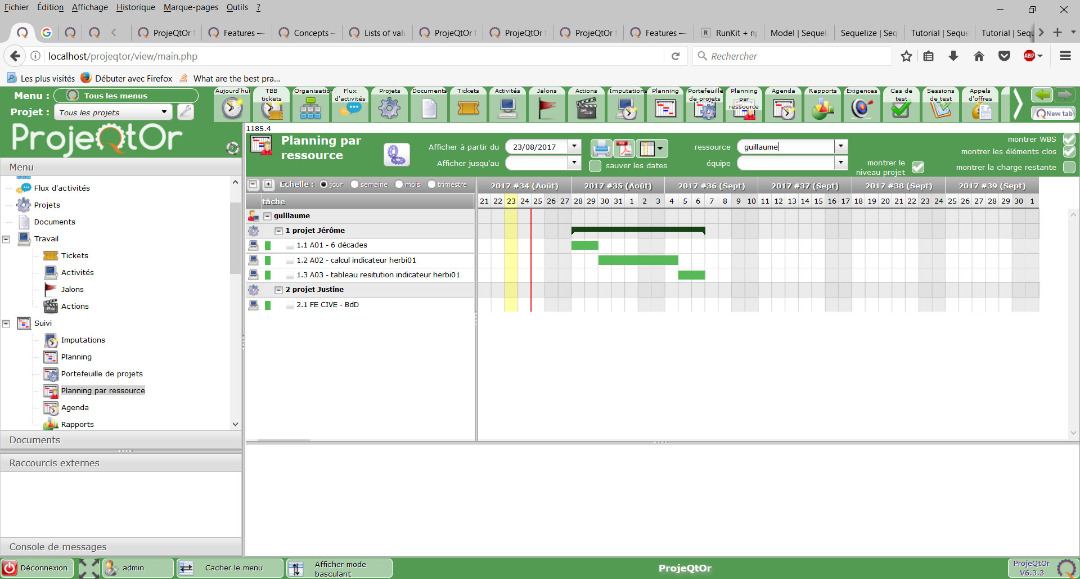
Task: Collapse the '1 projet Jérôme' group
Action: tap(279, 230)
